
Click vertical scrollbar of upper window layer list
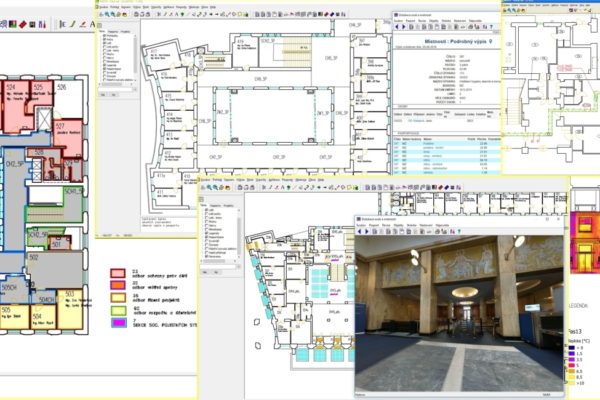point(135,57)
